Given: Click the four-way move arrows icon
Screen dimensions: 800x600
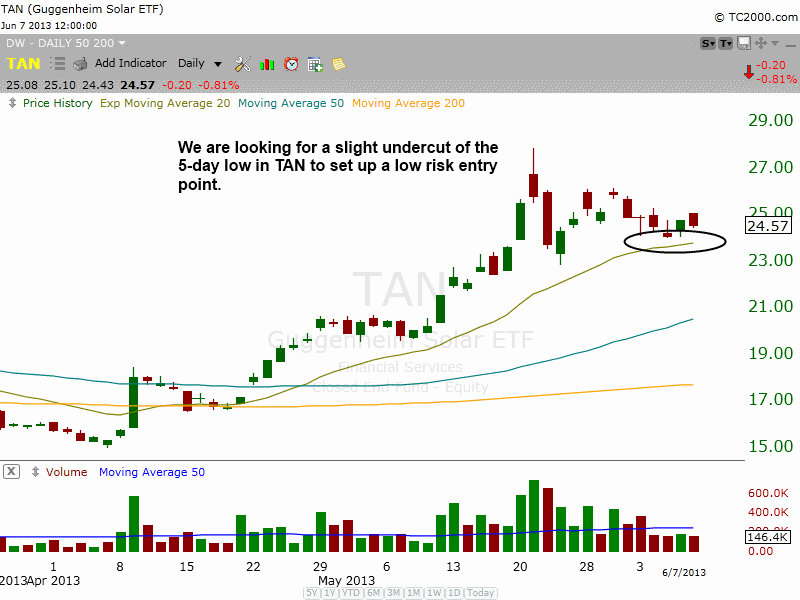Looking at the screenshot, I should point(761,43).
